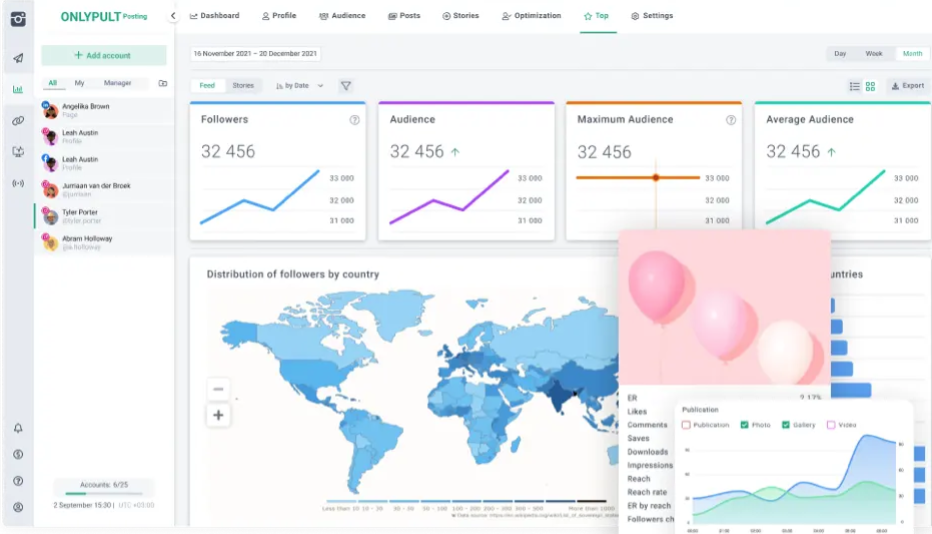The width and height of the screenshot is (932, 534).
Task: Open the paper plane posting icon in sidebar
Action: tap(18, 58)
